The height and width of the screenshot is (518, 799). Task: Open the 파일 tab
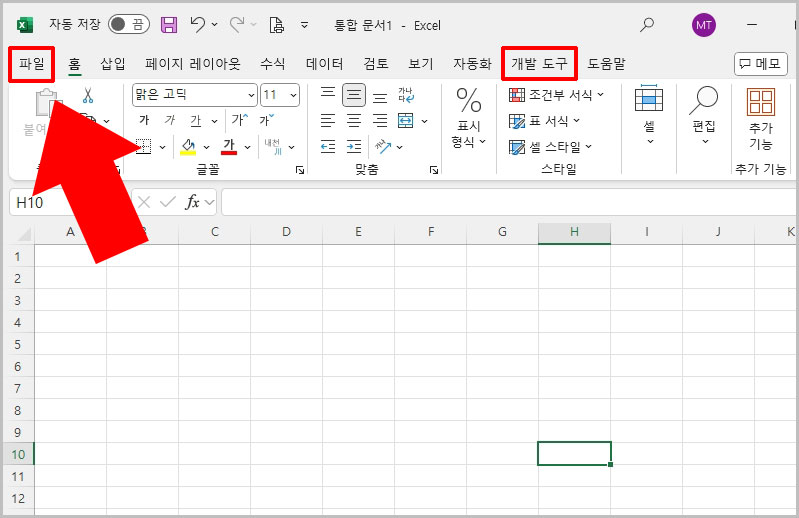click(32, 64)
